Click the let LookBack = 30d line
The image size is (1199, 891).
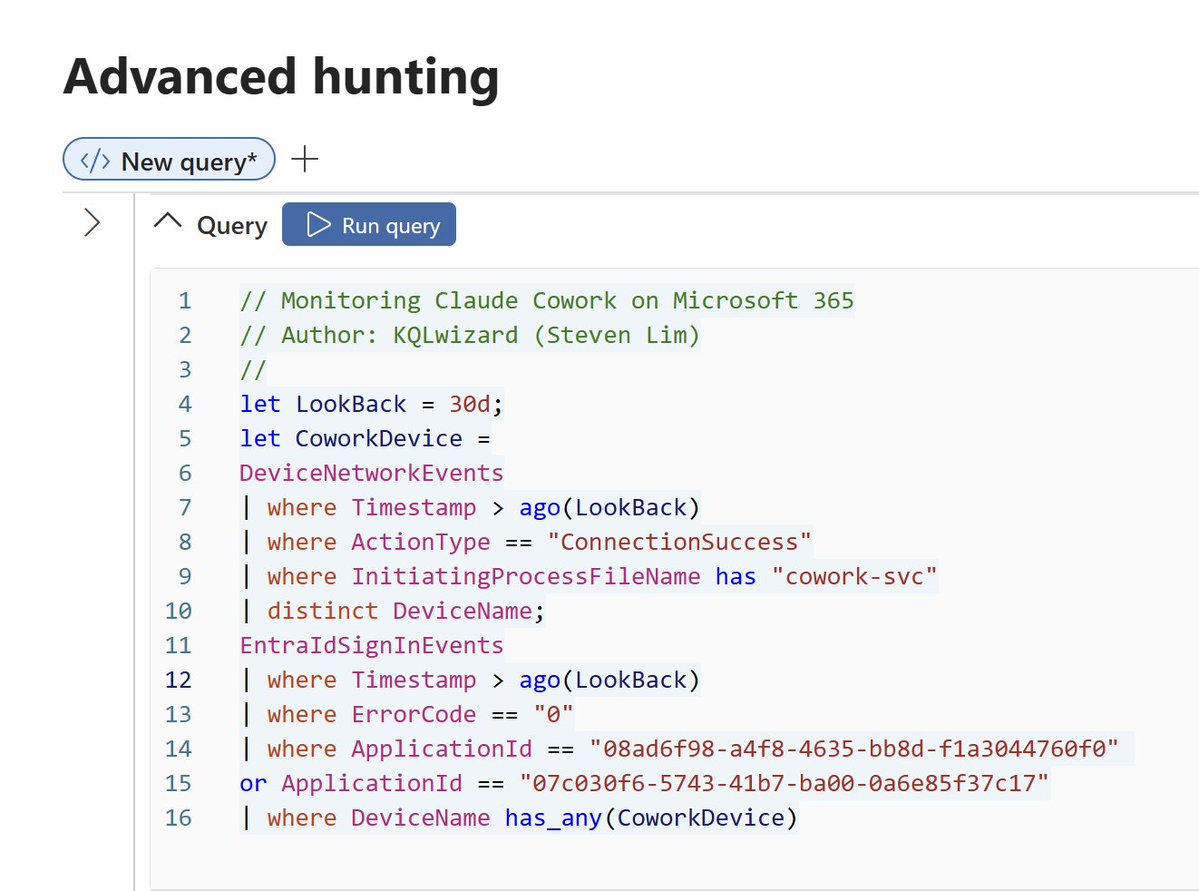[371, 404]
